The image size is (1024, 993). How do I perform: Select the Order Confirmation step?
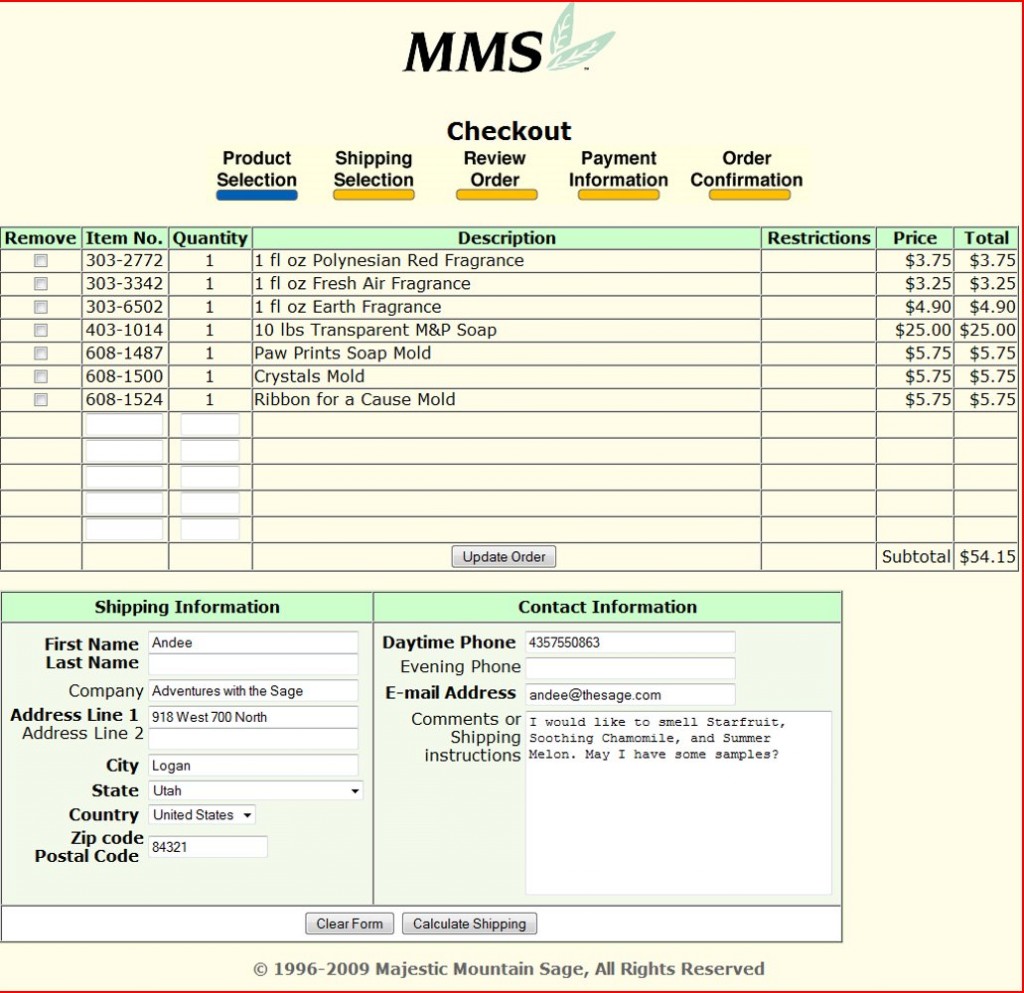746,170
